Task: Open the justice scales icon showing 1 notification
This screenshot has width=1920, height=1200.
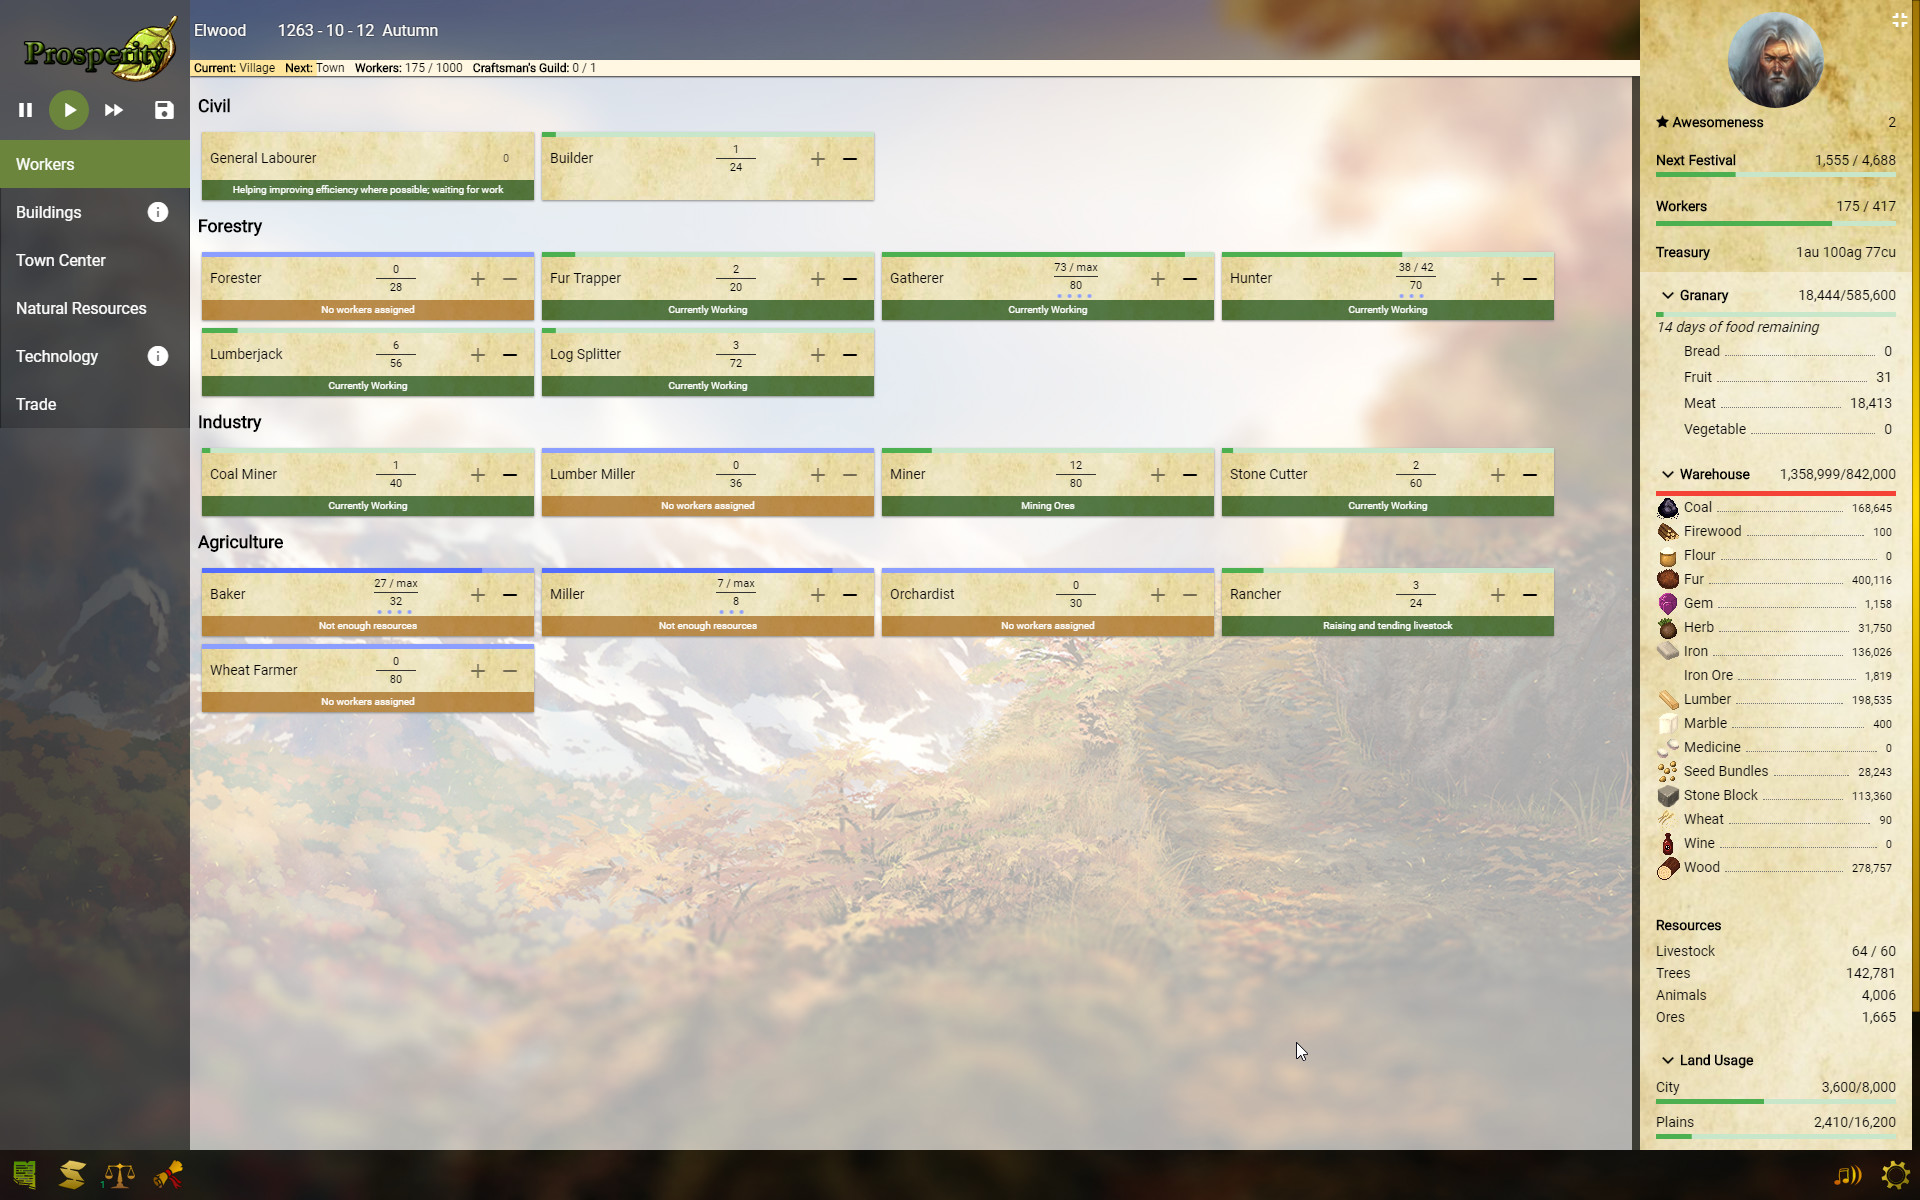Action: point(118,1175)
